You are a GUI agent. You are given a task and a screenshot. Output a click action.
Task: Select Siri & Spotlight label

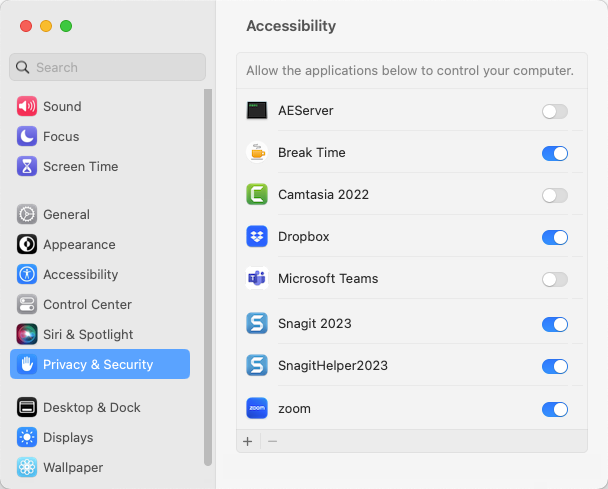88,334
